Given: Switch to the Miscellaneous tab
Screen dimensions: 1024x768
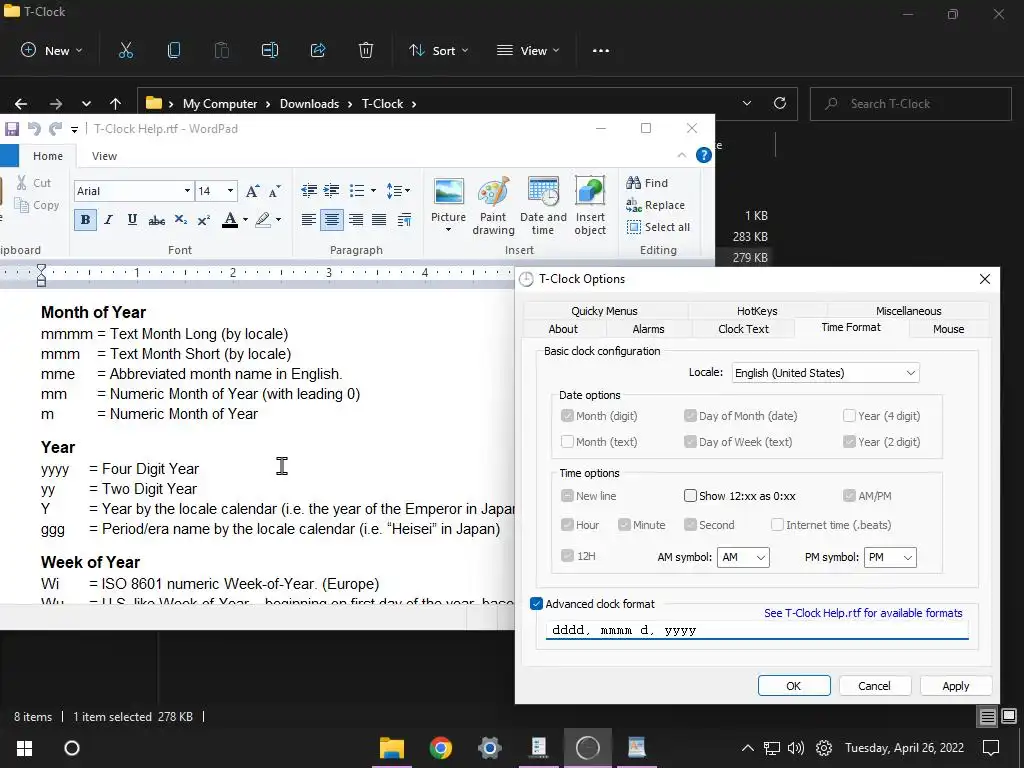Looking at the screenshot, I should pos(908,311).
